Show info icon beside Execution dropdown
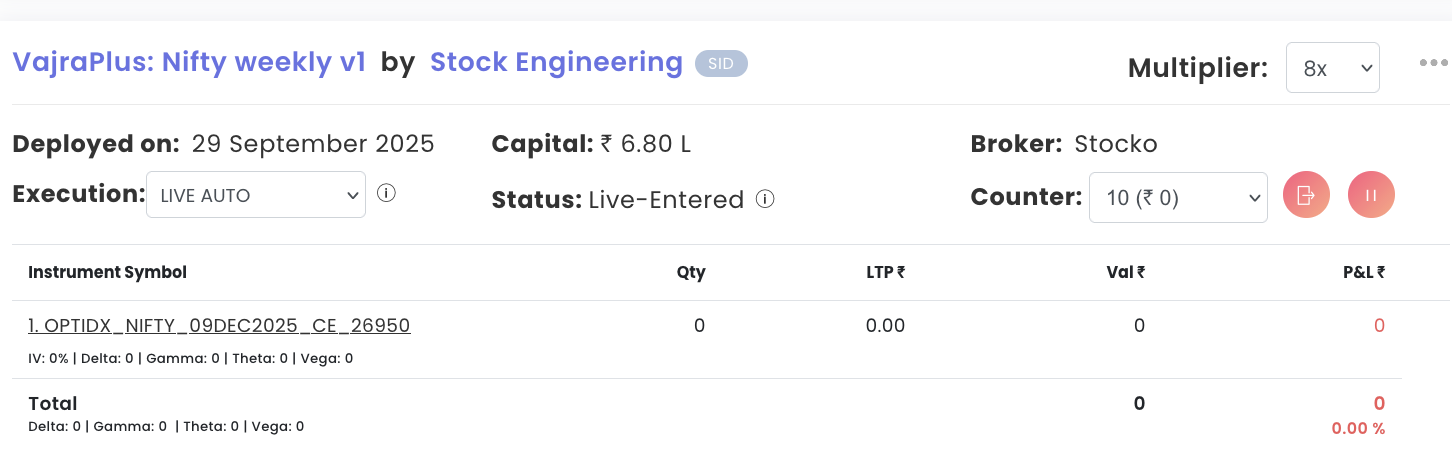The image size is (1452, 466). point(386,193)
